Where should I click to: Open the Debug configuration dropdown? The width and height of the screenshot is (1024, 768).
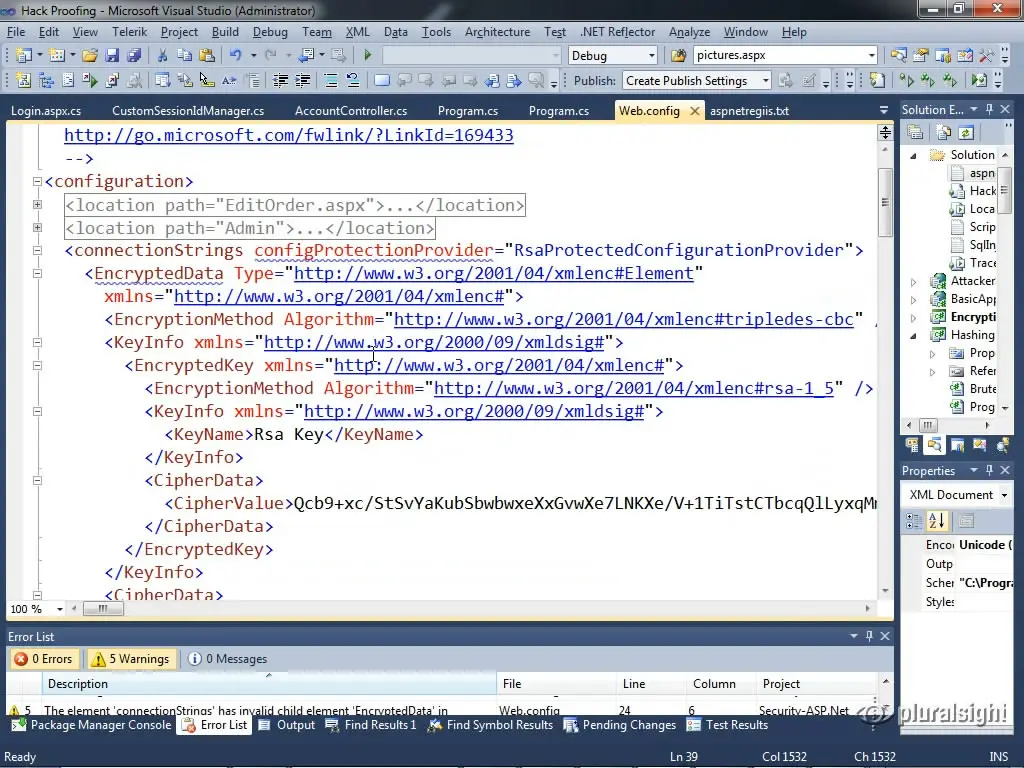(651, 56)
